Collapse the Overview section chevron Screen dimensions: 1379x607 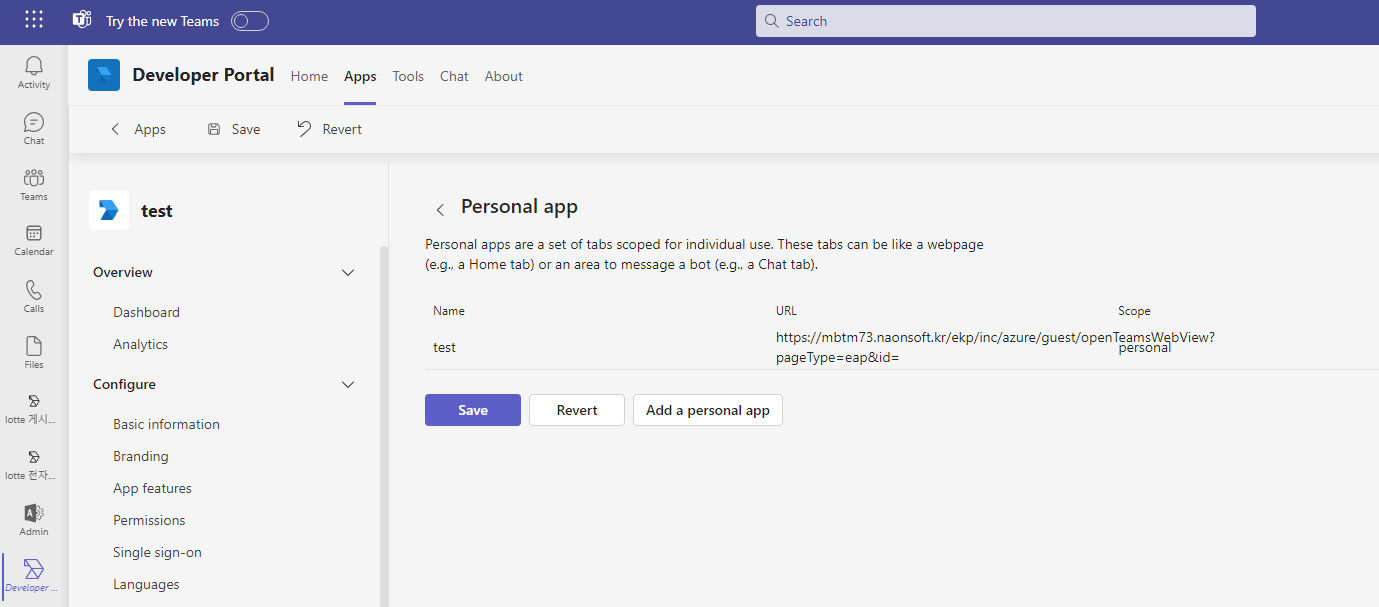pos(348,272)
